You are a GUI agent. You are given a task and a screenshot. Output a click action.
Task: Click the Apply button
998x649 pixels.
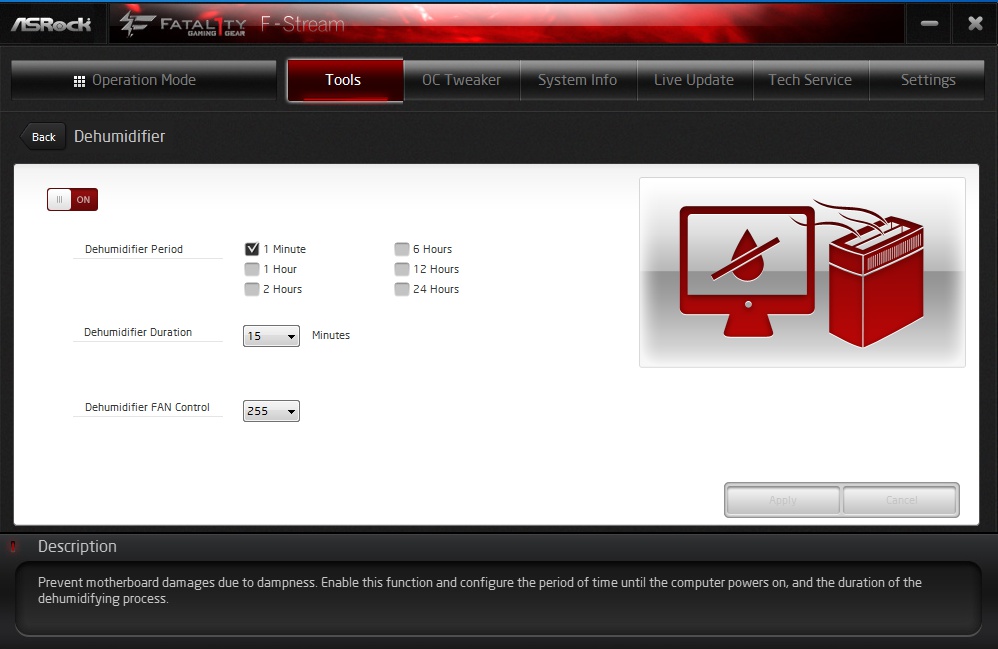point(783,500)
